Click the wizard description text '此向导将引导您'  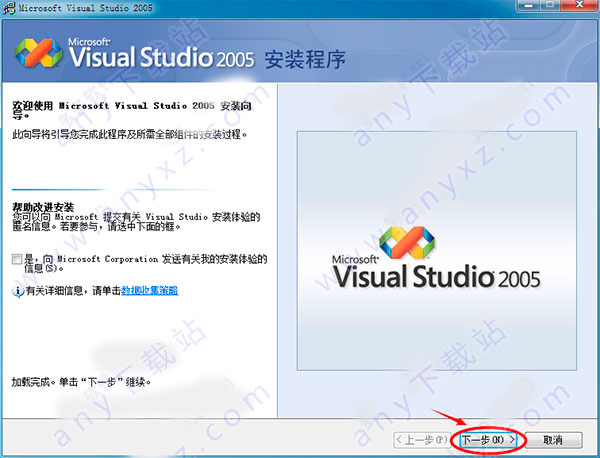[129, 134]
